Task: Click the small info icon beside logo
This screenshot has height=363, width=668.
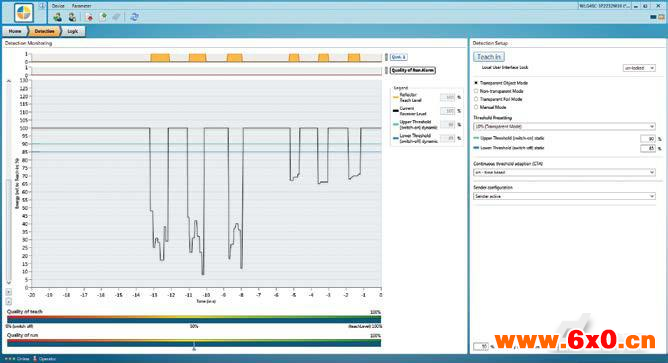Action: click(x=42, y=6)
